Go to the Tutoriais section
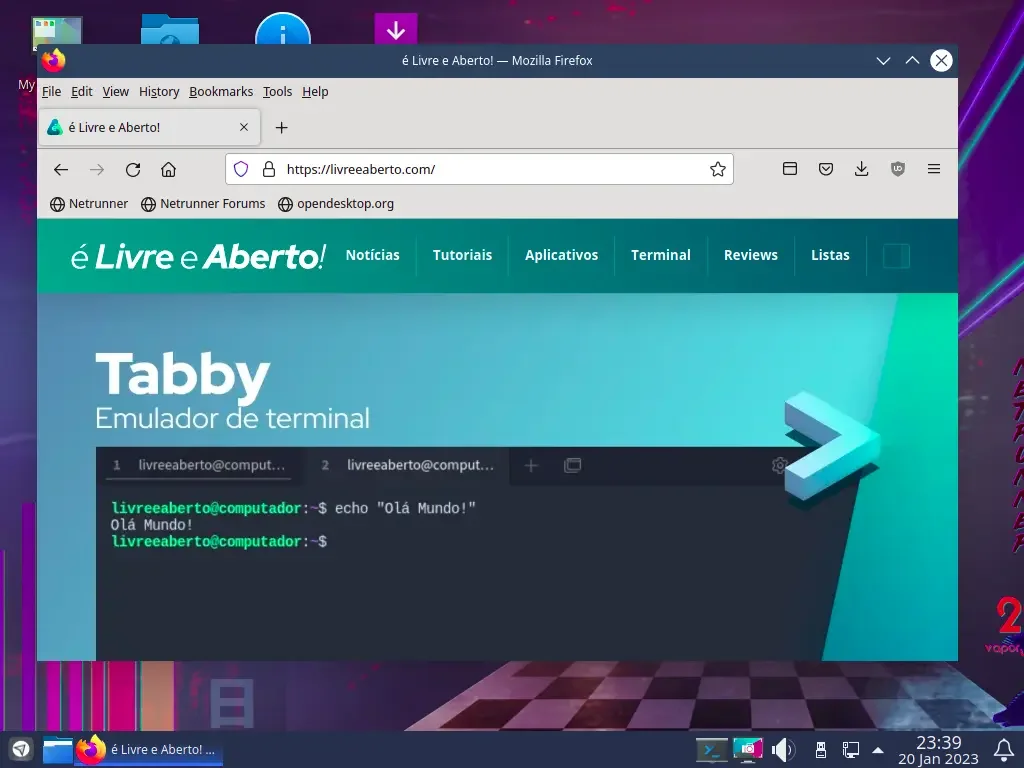Viewport: 1024px width, 768px height. tap(462, 255)
